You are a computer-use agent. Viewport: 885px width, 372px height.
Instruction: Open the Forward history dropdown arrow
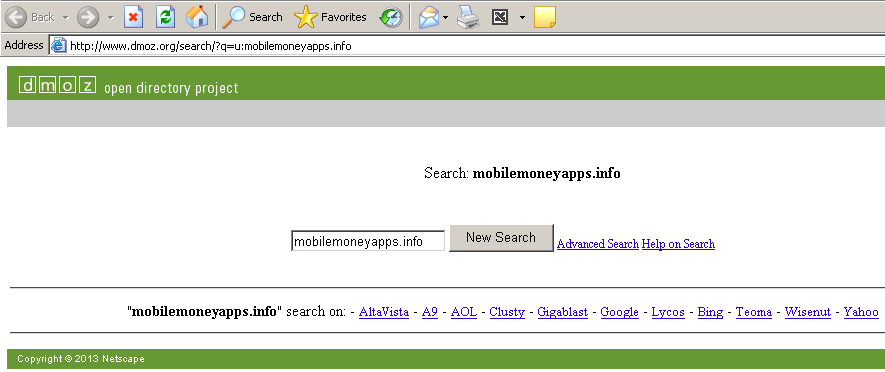pyautogui.click(x=110, y=17)
